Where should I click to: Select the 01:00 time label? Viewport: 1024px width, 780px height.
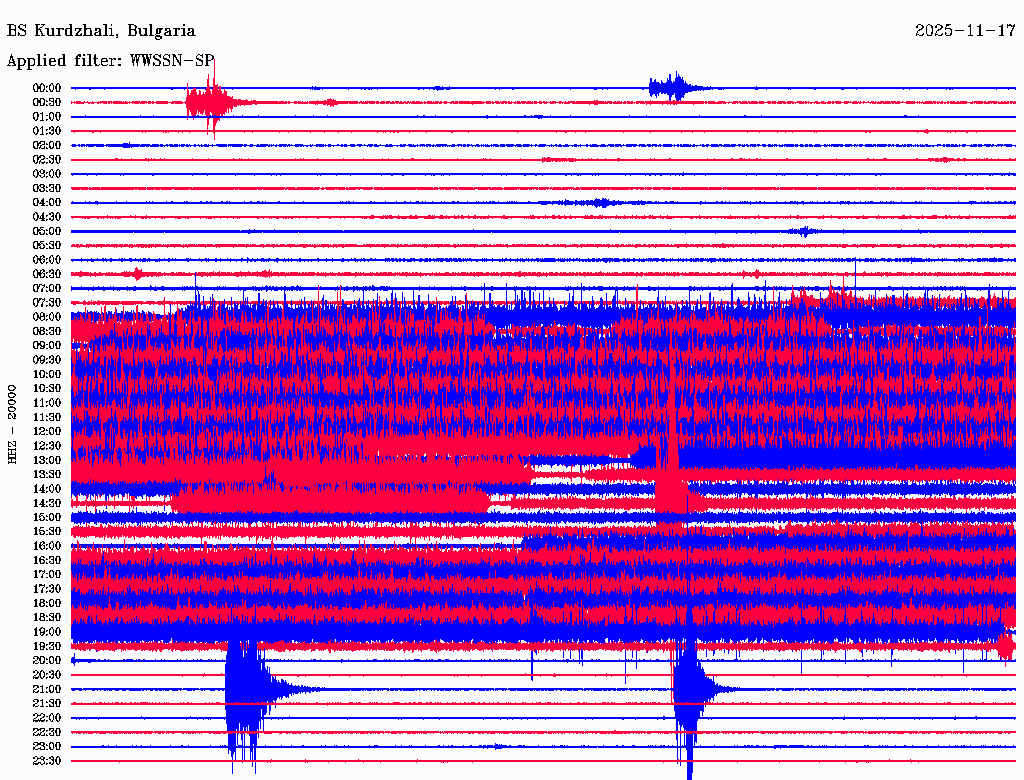[47, 117]
